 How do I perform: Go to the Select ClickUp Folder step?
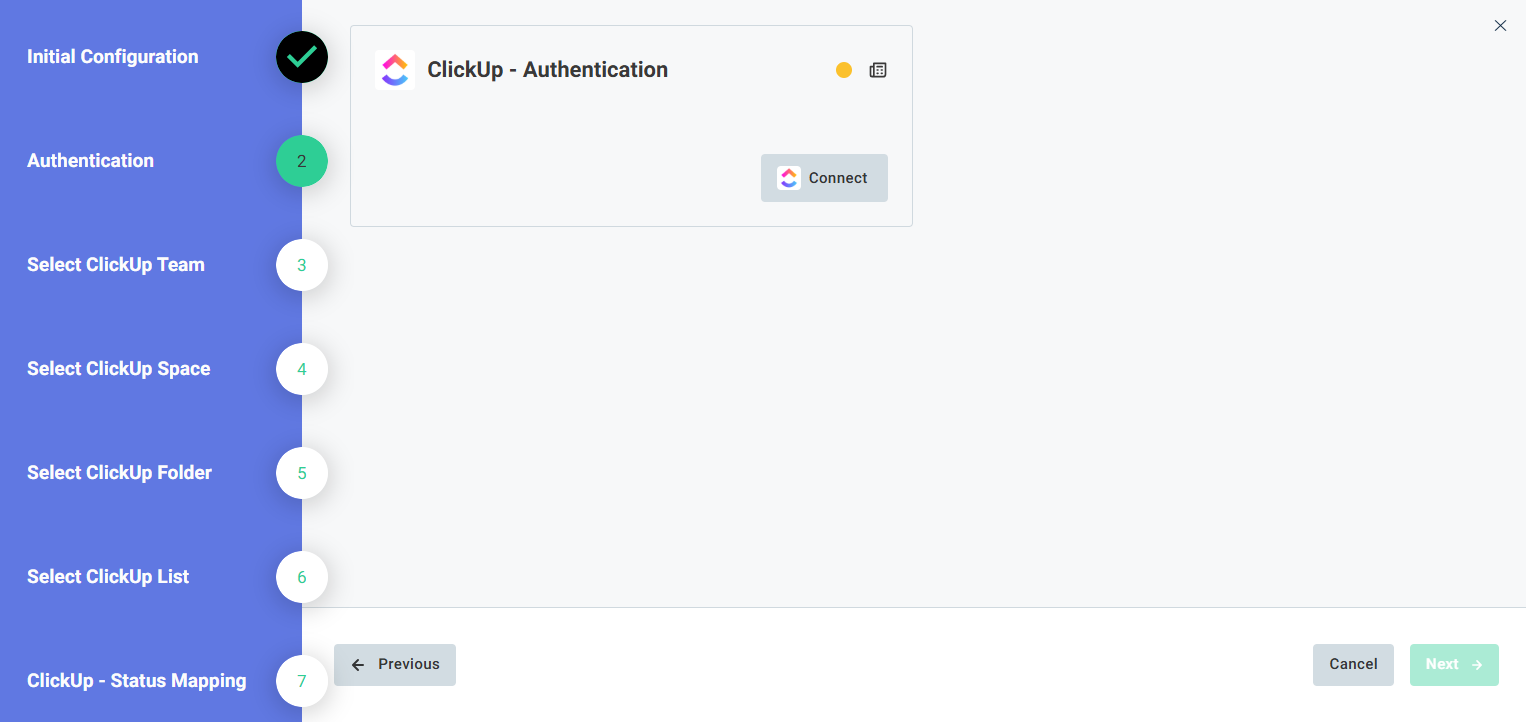120,473
